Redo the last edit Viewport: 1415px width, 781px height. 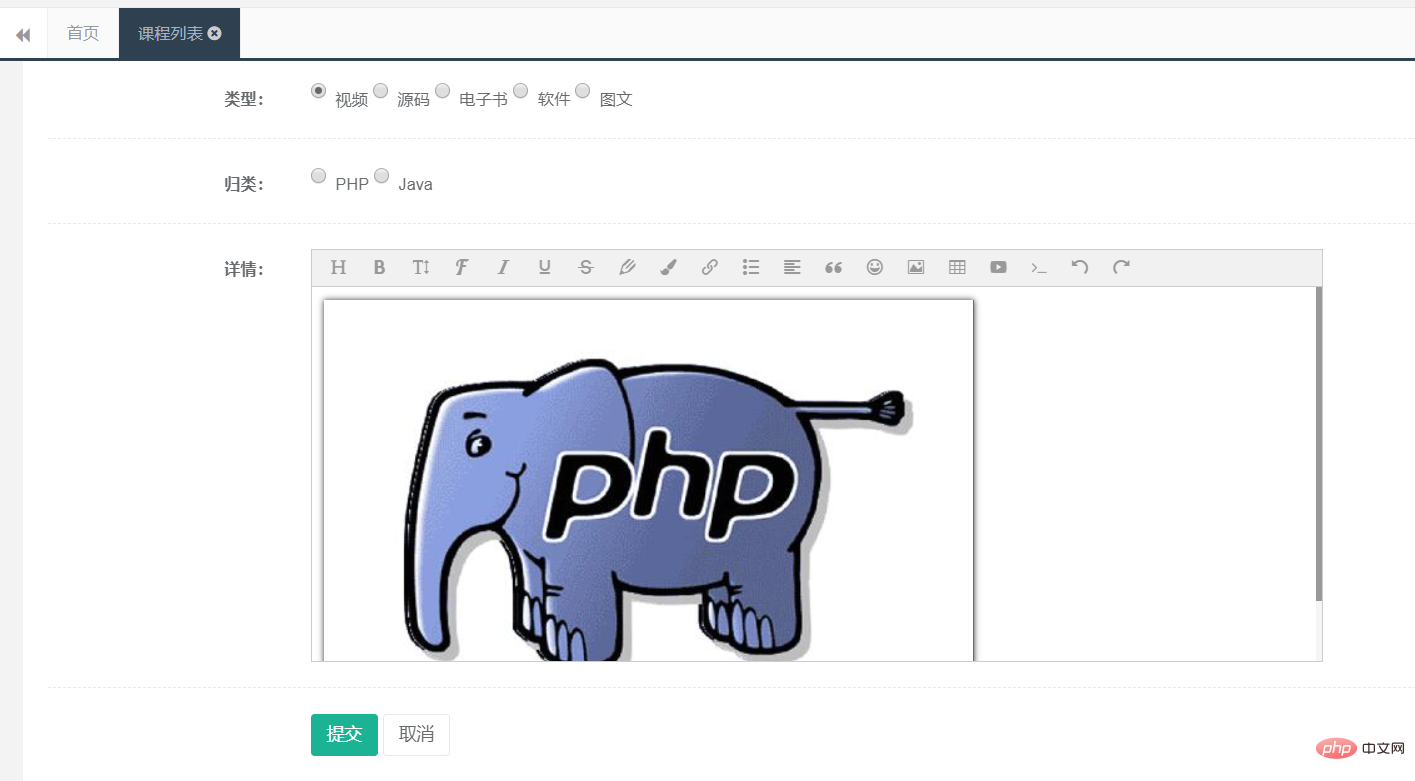[1122, 267]
